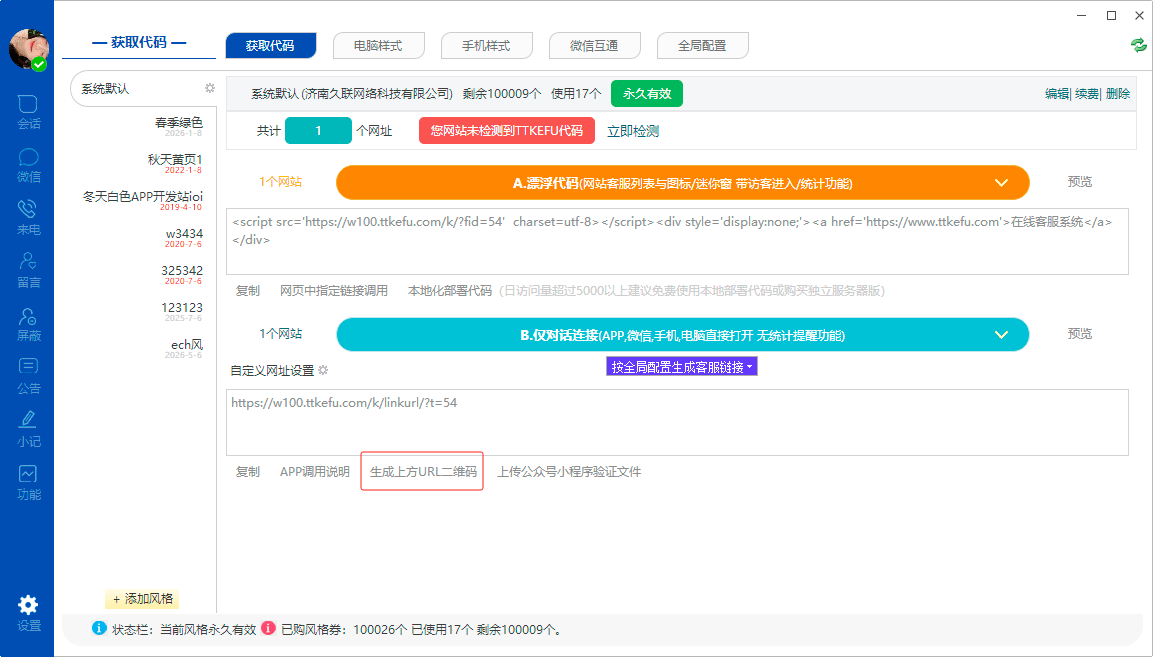Switch to the 电脑样式 tab
The width and height of the screenshot is (1153, 657).
coord(378,46)
